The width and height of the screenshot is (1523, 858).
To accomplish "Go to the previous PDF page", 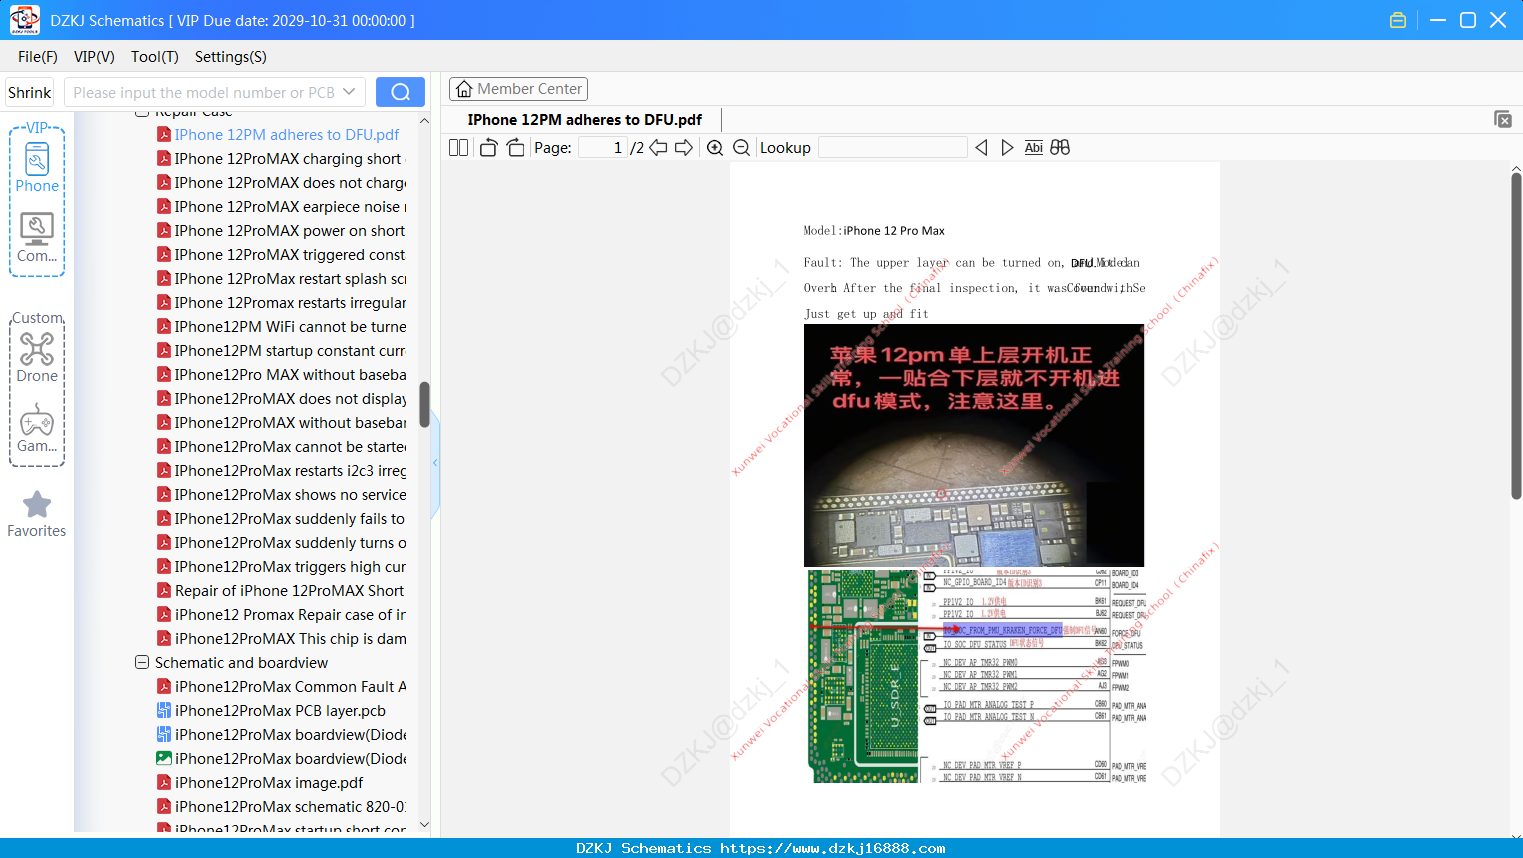I will click(x=658, y=148).
